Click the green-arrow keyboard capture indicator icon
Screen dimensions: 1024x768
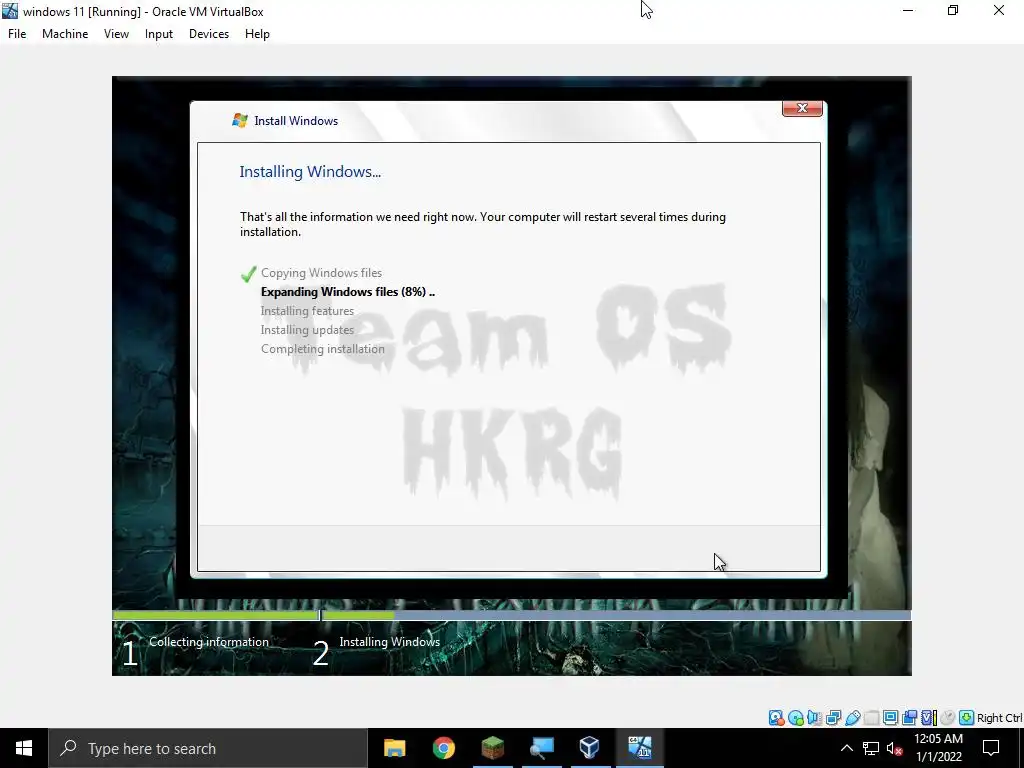click(967, 718)
